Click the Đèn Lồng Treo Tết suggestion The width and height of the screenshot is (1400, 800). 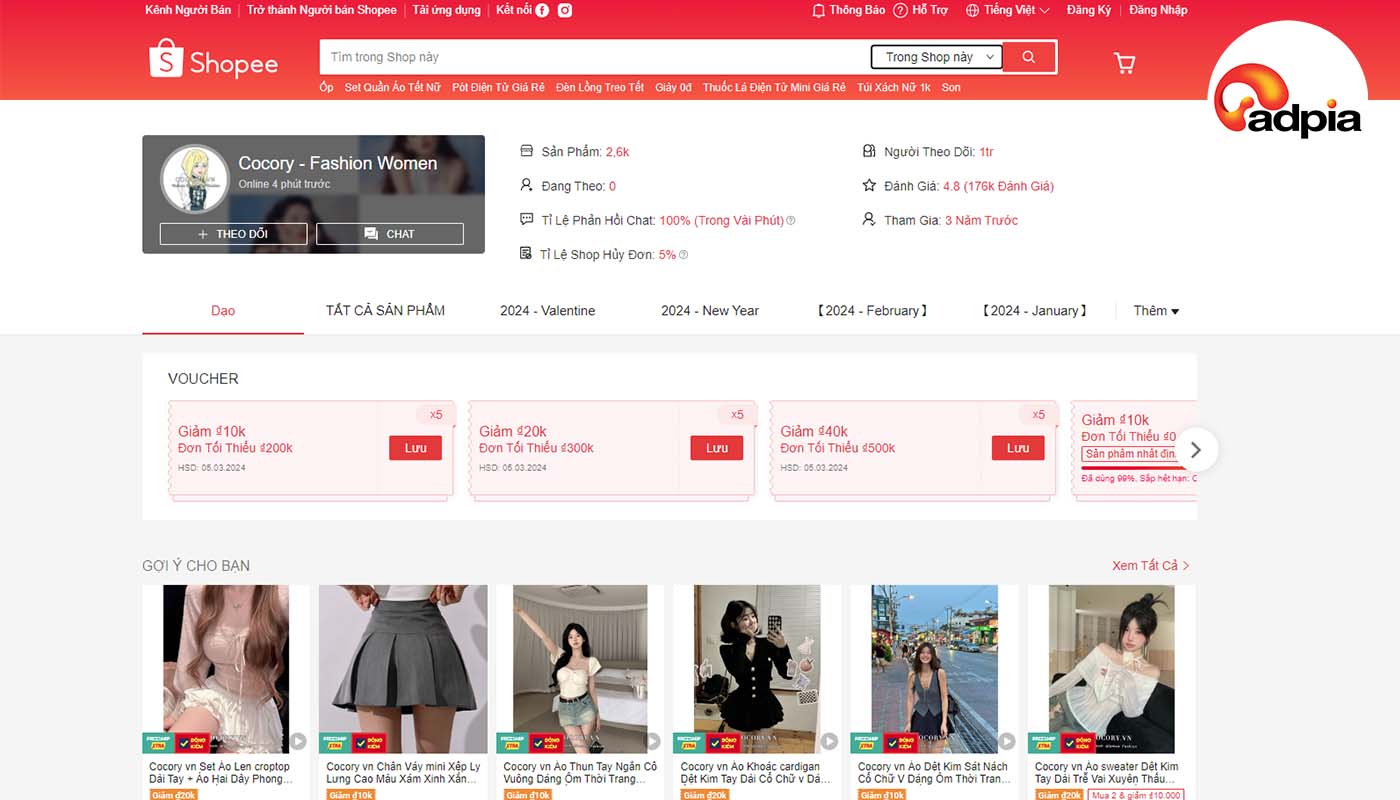(x=600, y=88)
